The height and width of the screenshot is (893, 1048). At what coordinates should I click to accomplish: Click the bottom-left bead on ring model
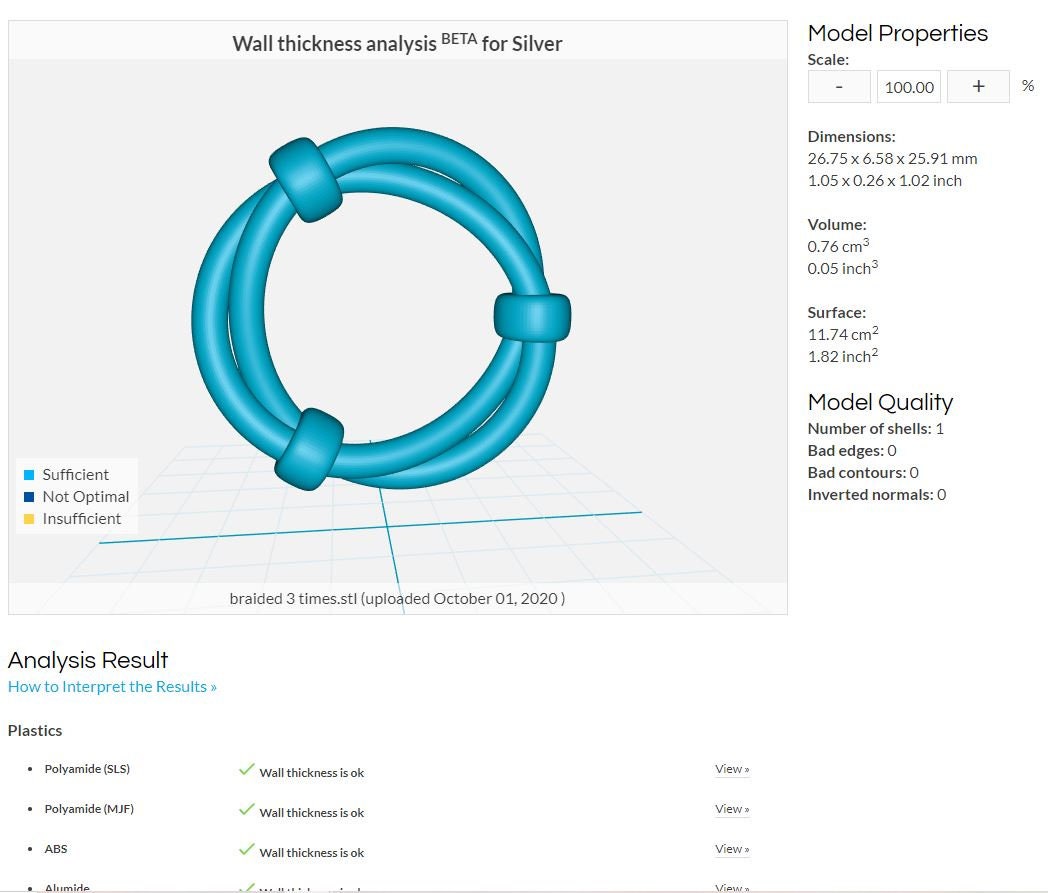pyautogui.click(x=309, y=447)
